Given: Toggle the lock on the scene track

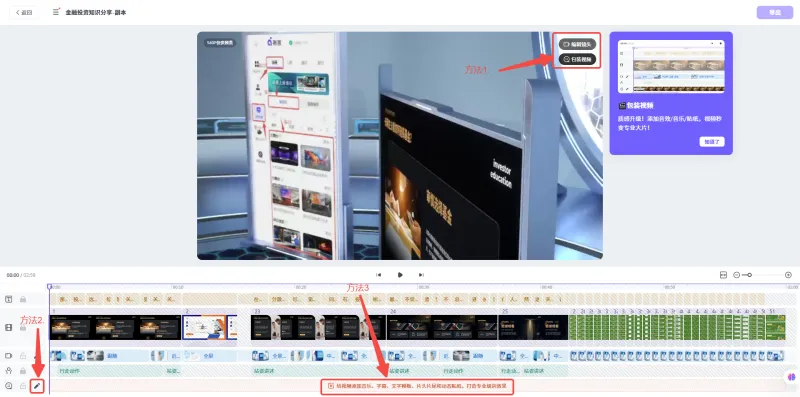Looking at the screenshot, I should click(x=23, y=328).
